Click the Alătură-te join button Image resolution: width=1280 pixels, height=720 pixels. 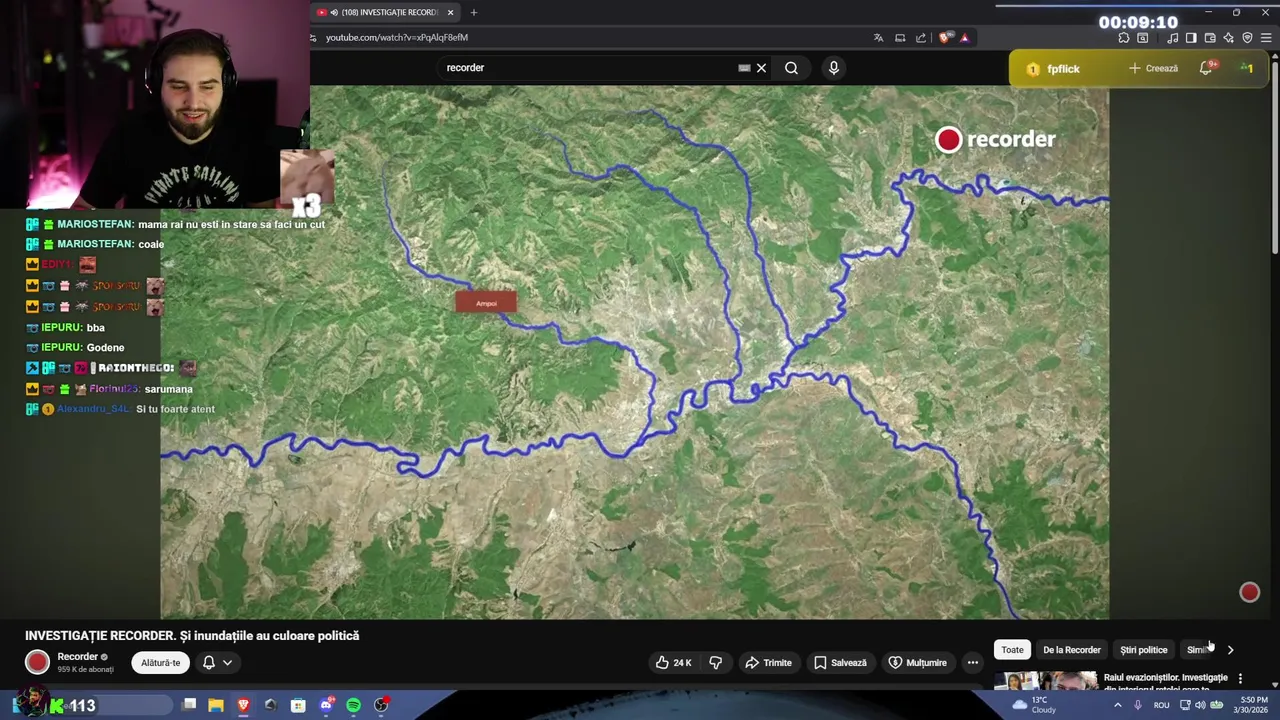160,662
